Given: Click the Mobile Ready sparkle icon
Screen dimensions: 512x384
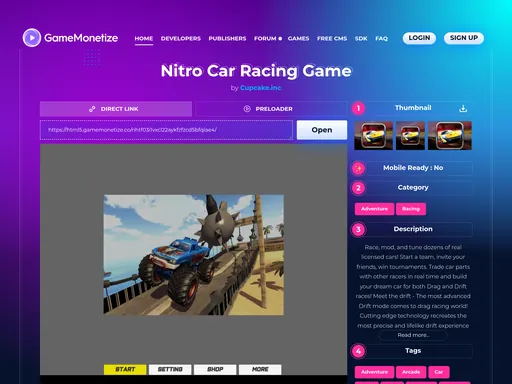Looking at the screenshot, I should coord(358,168).
